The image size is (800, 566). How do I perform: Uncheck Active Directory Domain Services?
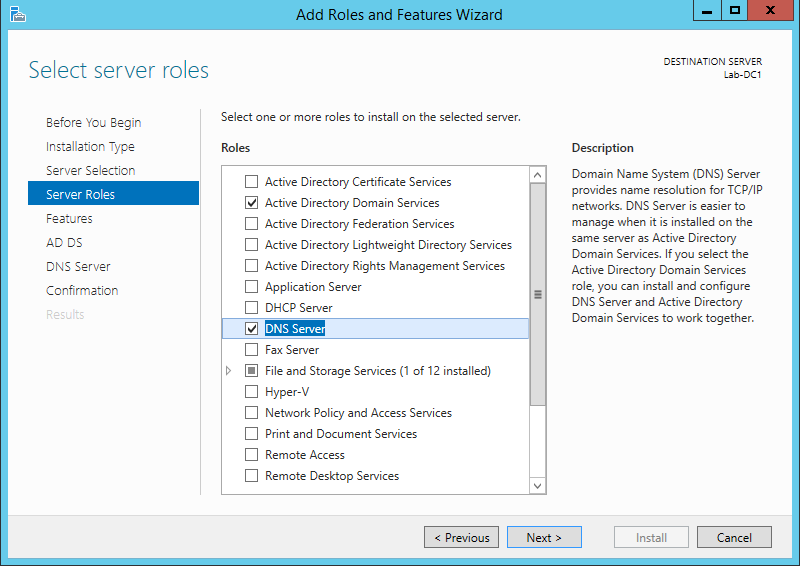[251, 203]
